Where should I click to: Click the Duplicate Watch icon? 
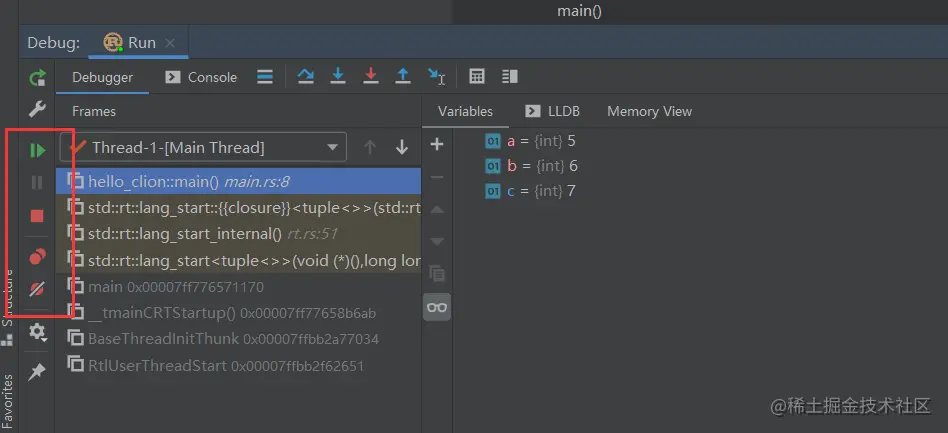[x=437, y=274]
